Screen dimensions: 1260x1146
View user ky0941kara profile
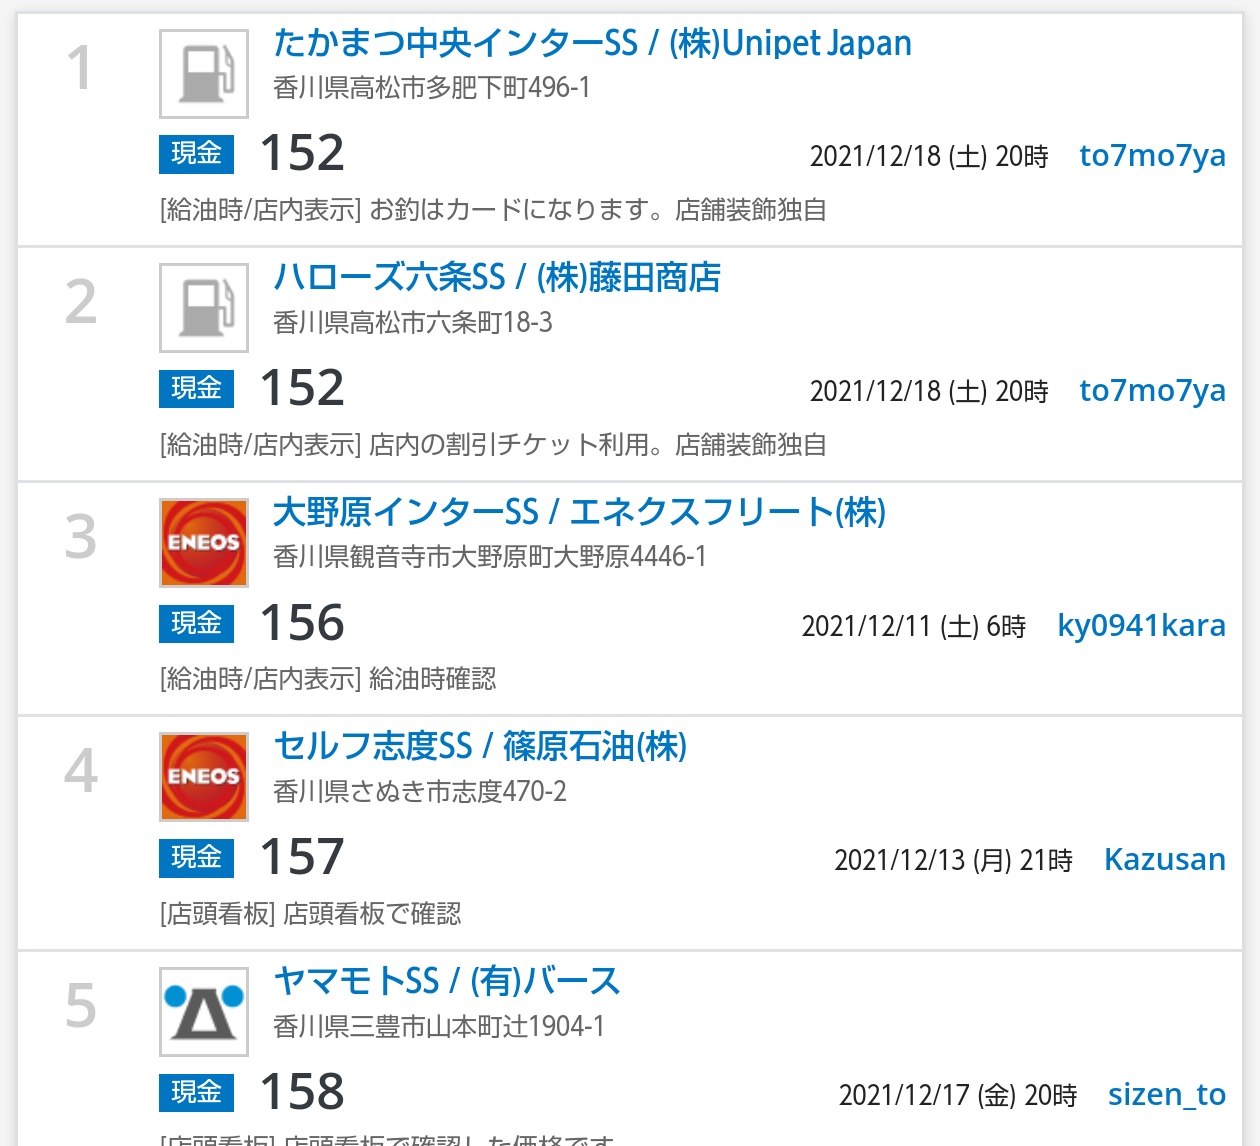coord(1141,626)
